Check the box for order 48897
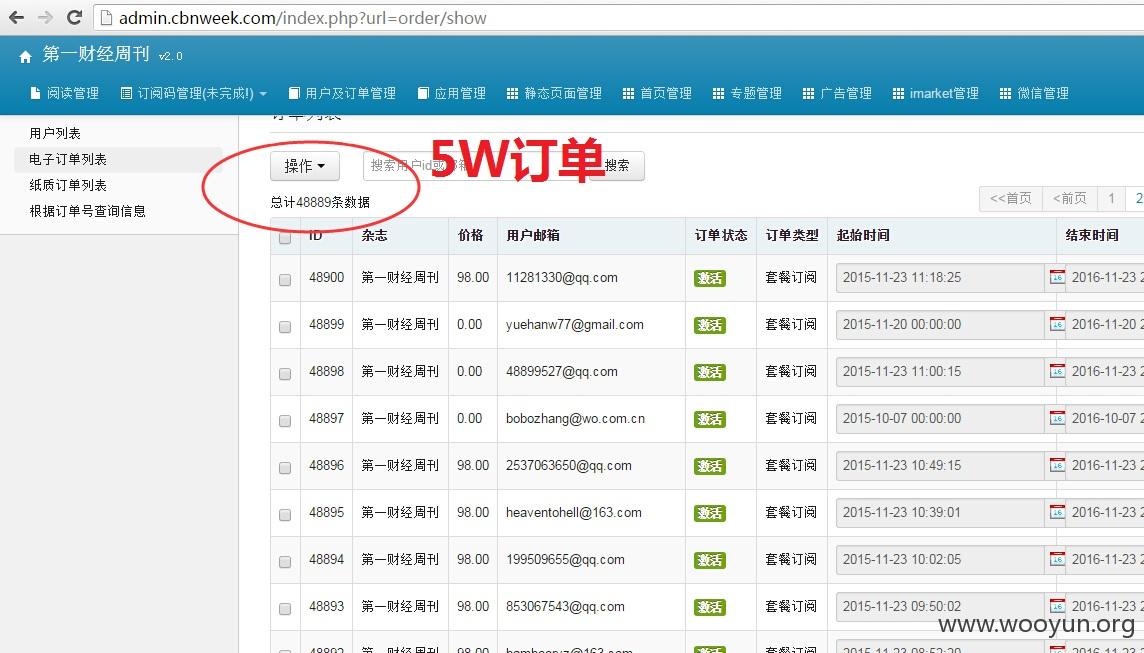The width and height of the screenshot is (1144, 653). click(x=285, y=420)
